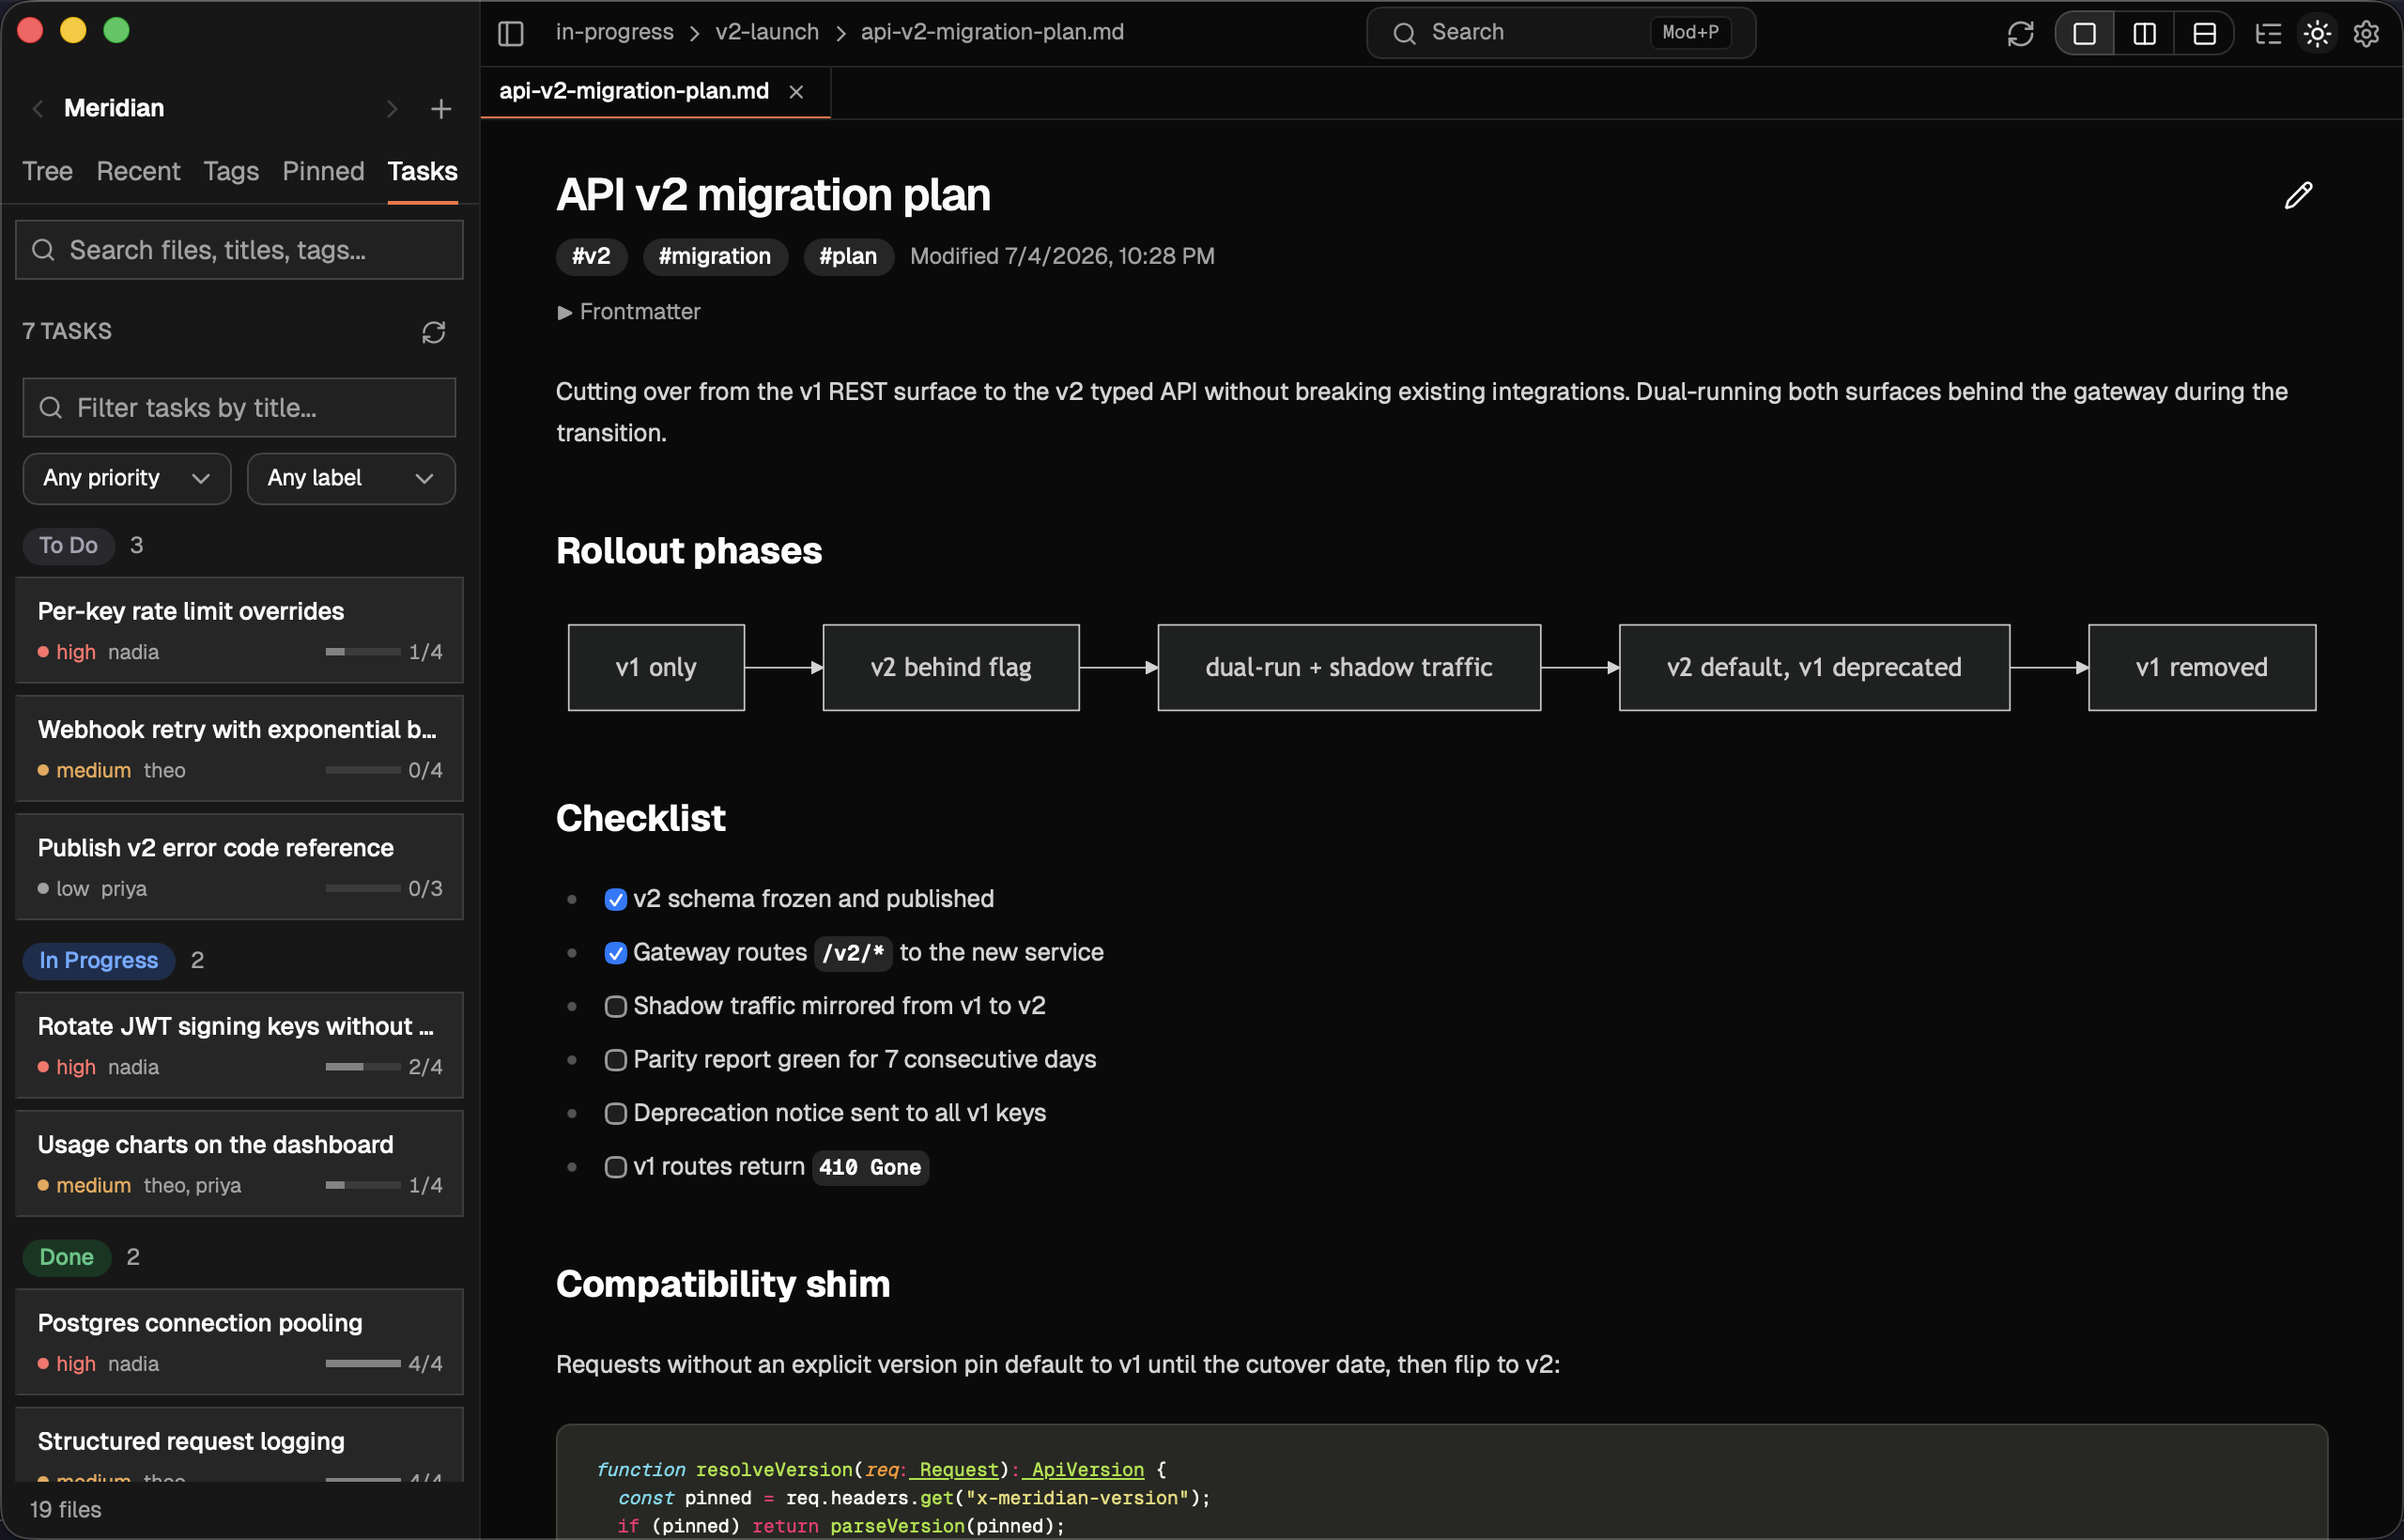Image resolution: width=2404 pixels, height=1540 pixels.
Task: Check 'Deprecation notice sent to all v1 keys'
Action: pyautogui.click(x=616, y=1113)
